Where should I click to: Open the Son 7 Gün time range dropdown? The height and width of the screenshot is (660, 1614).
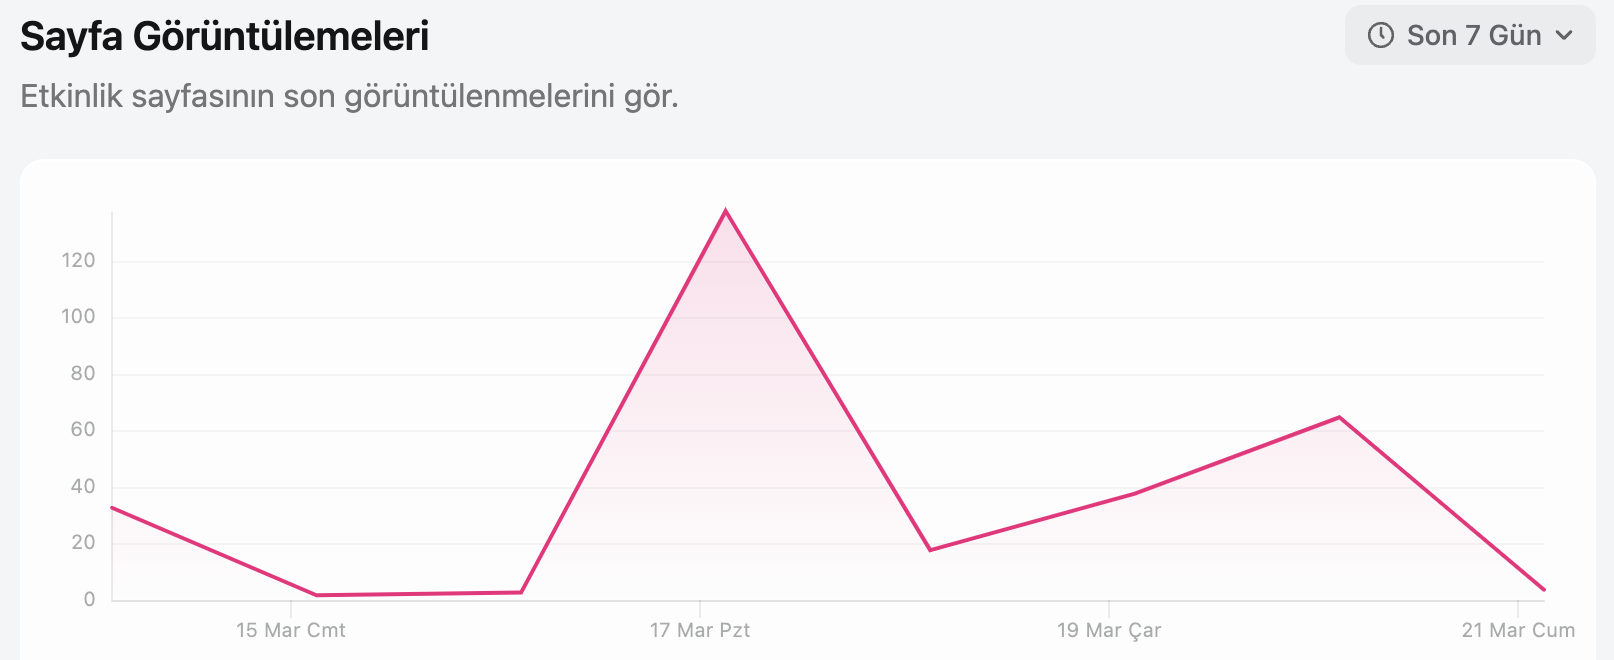click(1470, 36)
